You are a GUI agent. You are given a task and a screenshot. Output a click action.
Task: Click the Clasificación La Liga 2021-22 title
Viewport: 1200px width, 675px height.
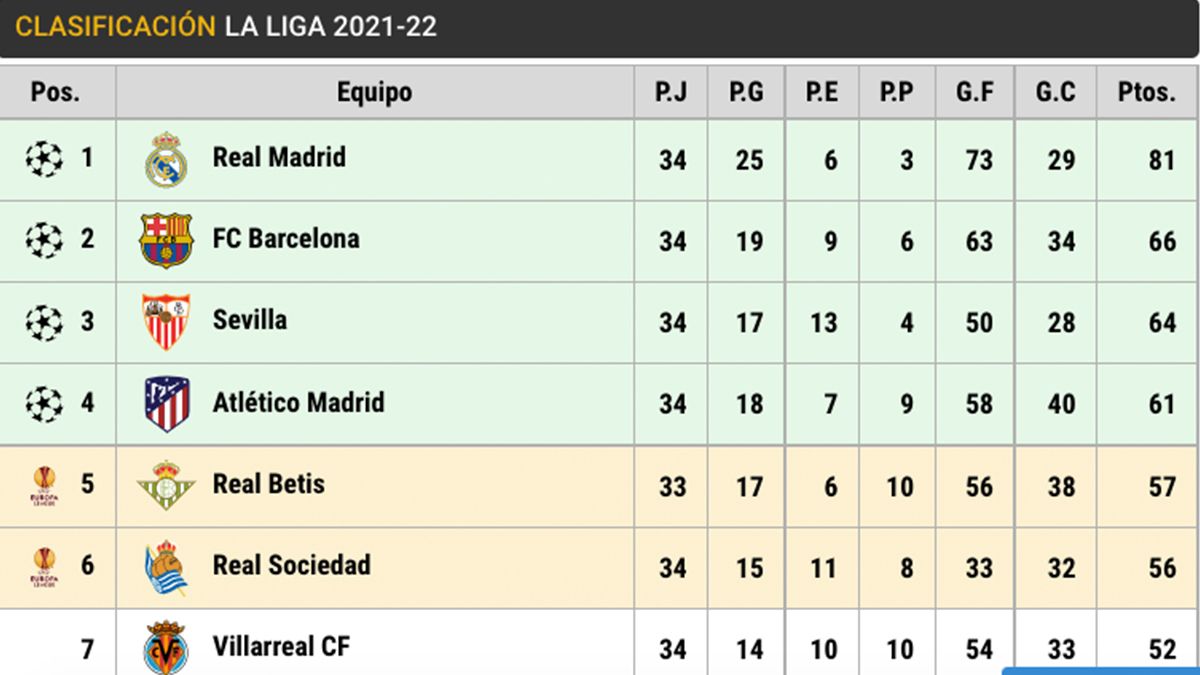(226, 27)
